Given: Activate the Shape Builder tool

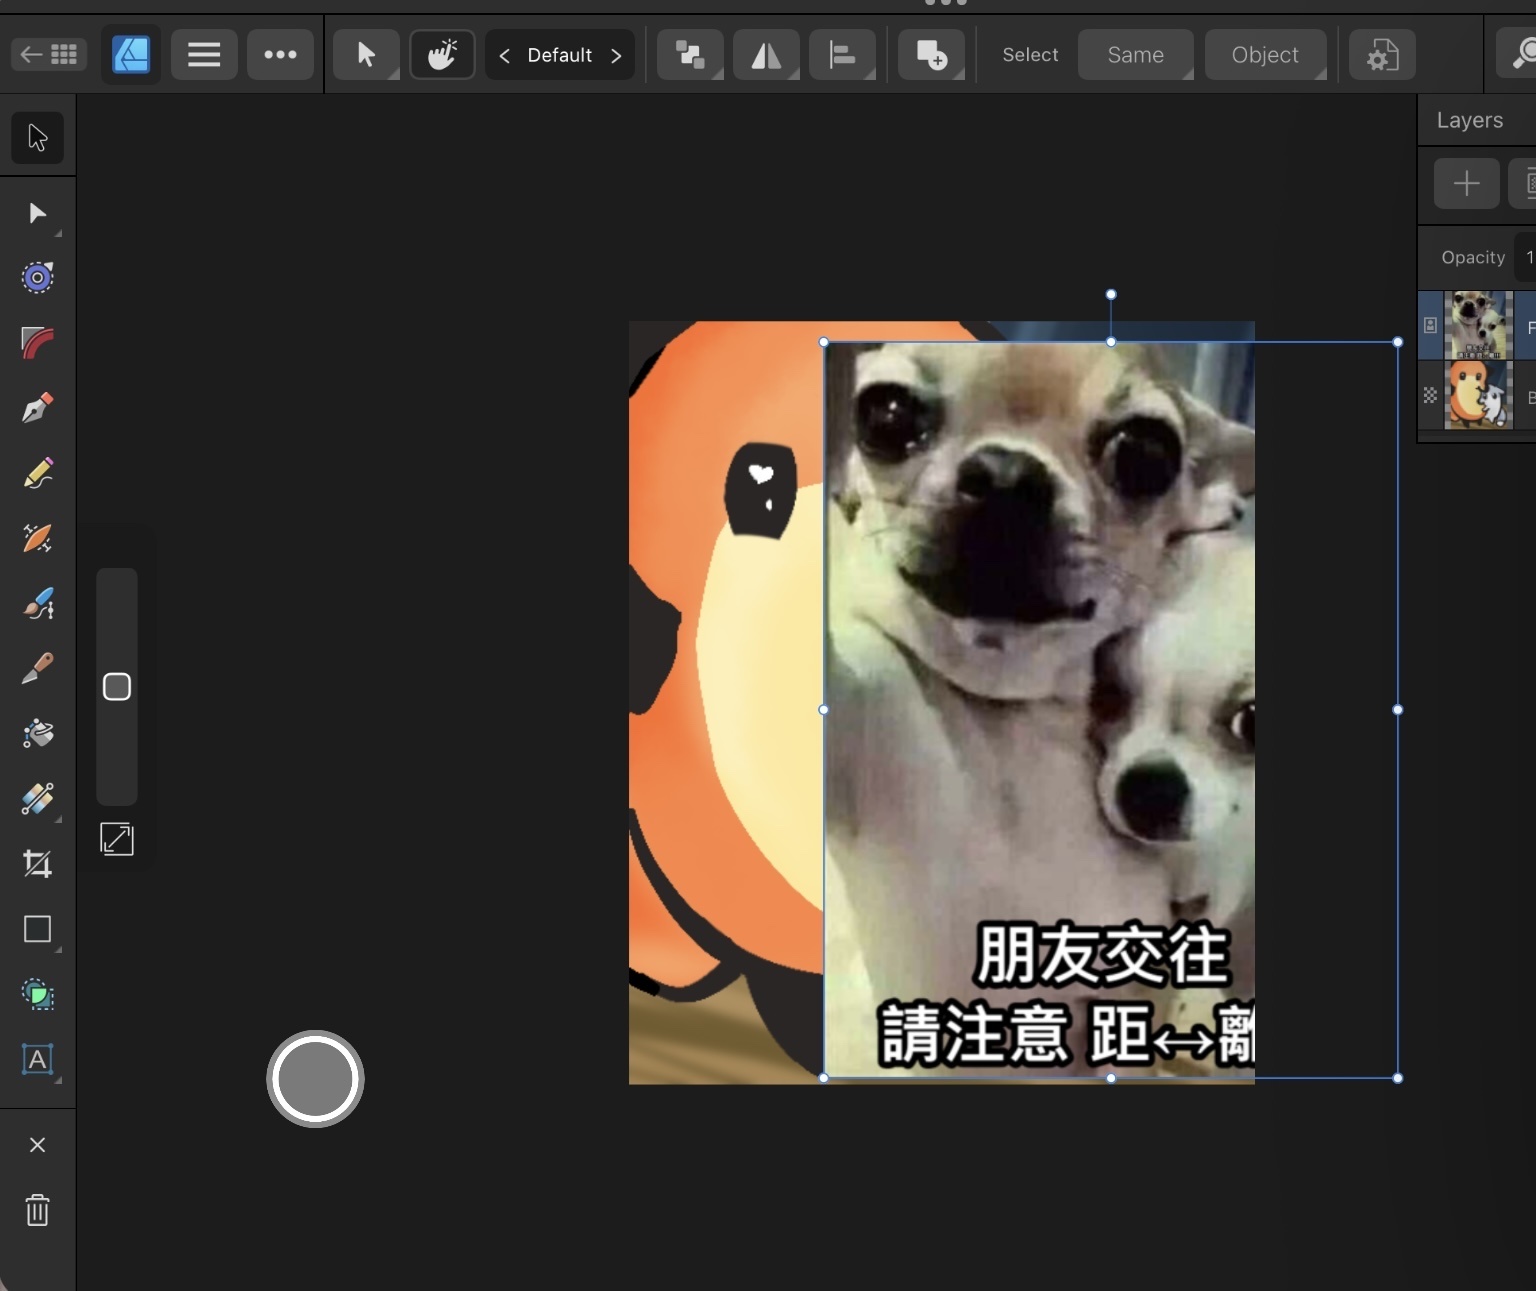Looking at the screenshot, I should pos(37,994).
